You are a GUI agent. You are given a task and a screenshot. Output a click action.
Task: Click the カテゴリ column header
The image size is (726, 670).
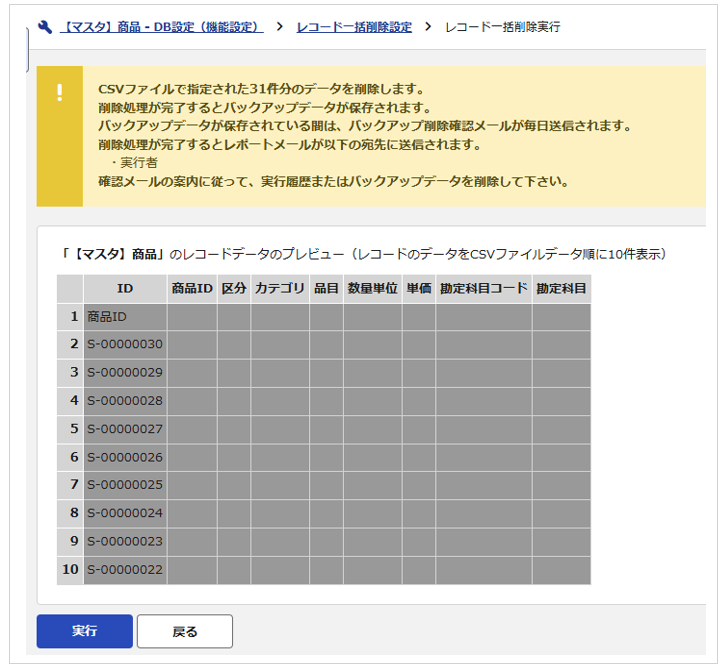280,289
